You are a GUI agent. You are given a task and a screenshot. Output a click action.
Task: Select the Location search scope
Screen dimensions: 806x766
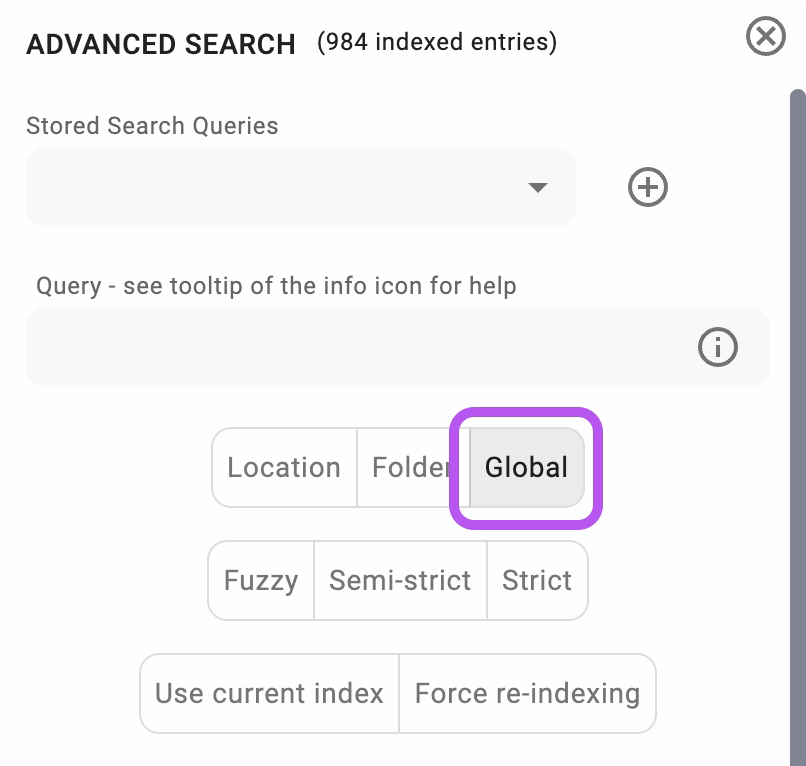(284, 467)
